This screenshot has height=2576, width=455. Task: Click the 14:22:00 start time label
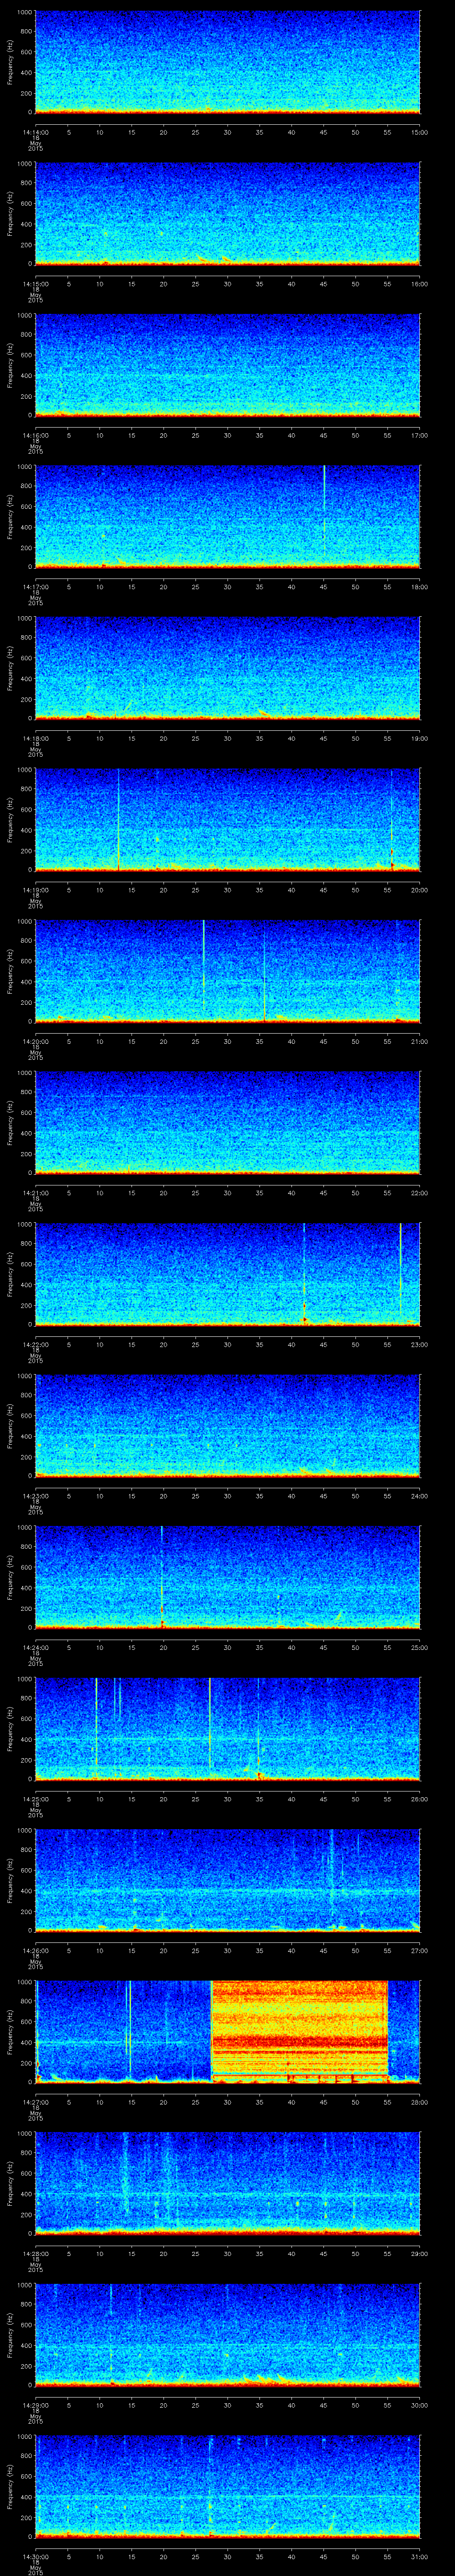[x=35, y=1345]
